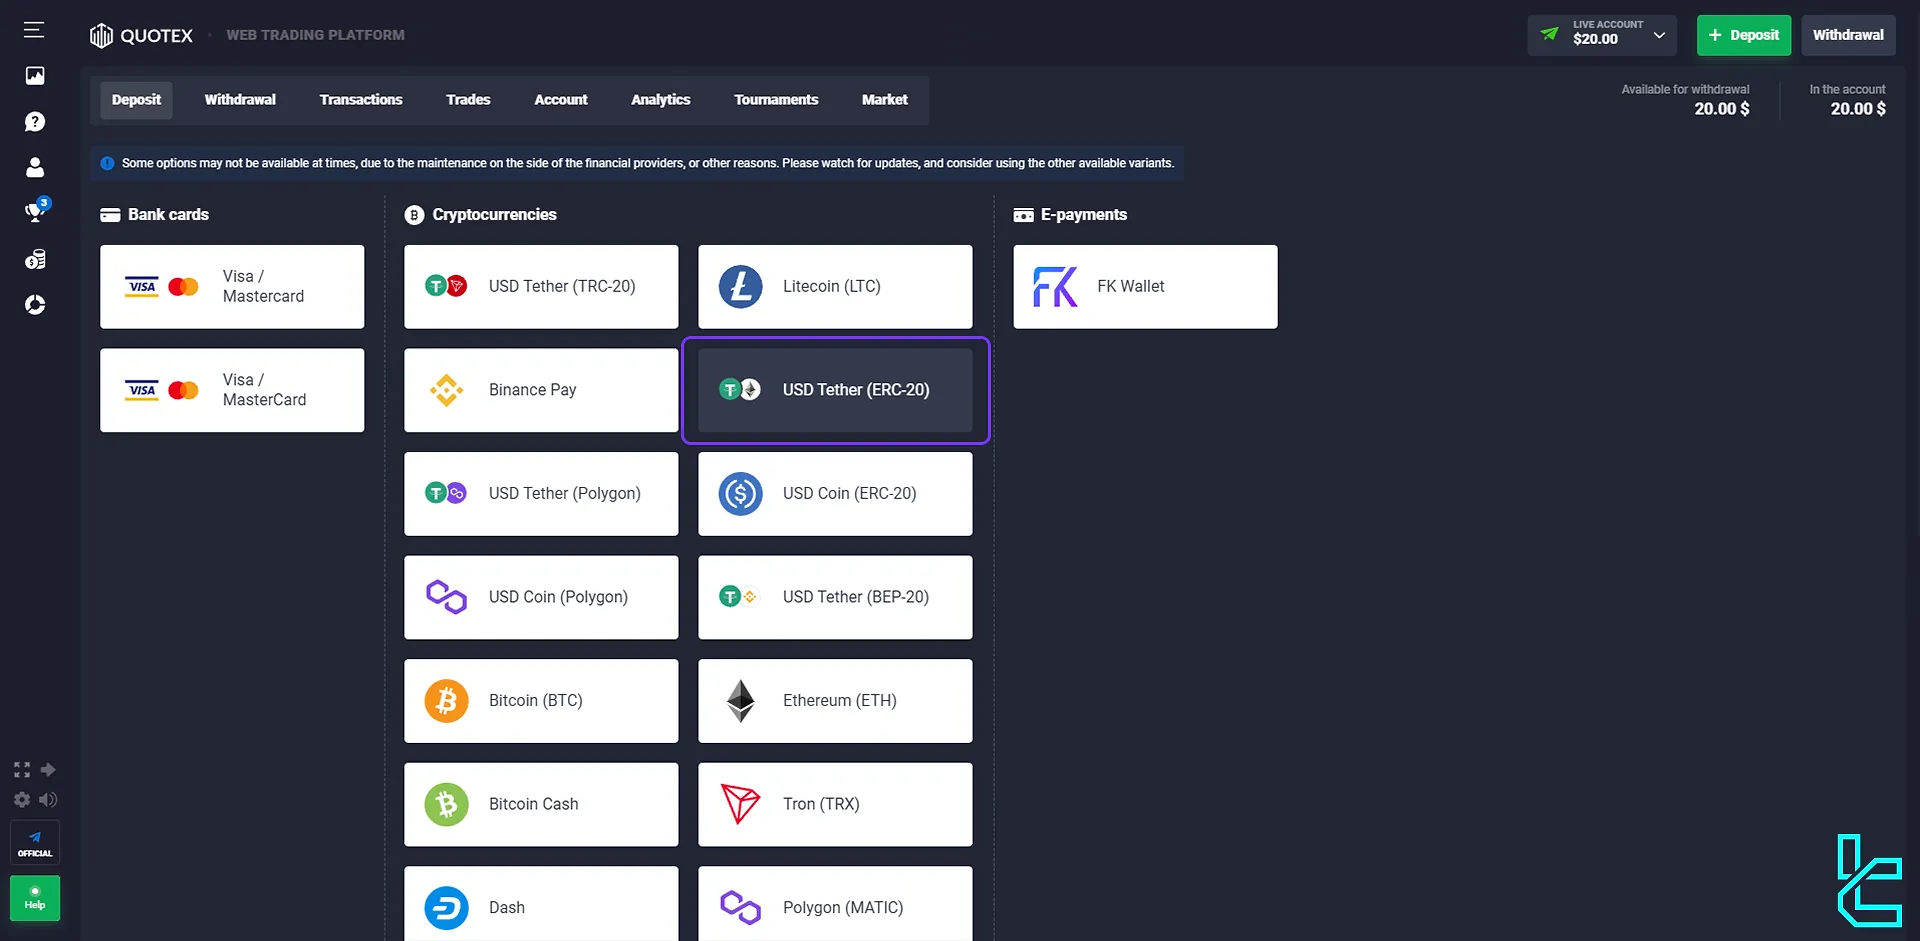Click the Available for withdrawal 20.00 $ amount
Viewport: 1920px width, 941px height.
tap(1721, 109)
